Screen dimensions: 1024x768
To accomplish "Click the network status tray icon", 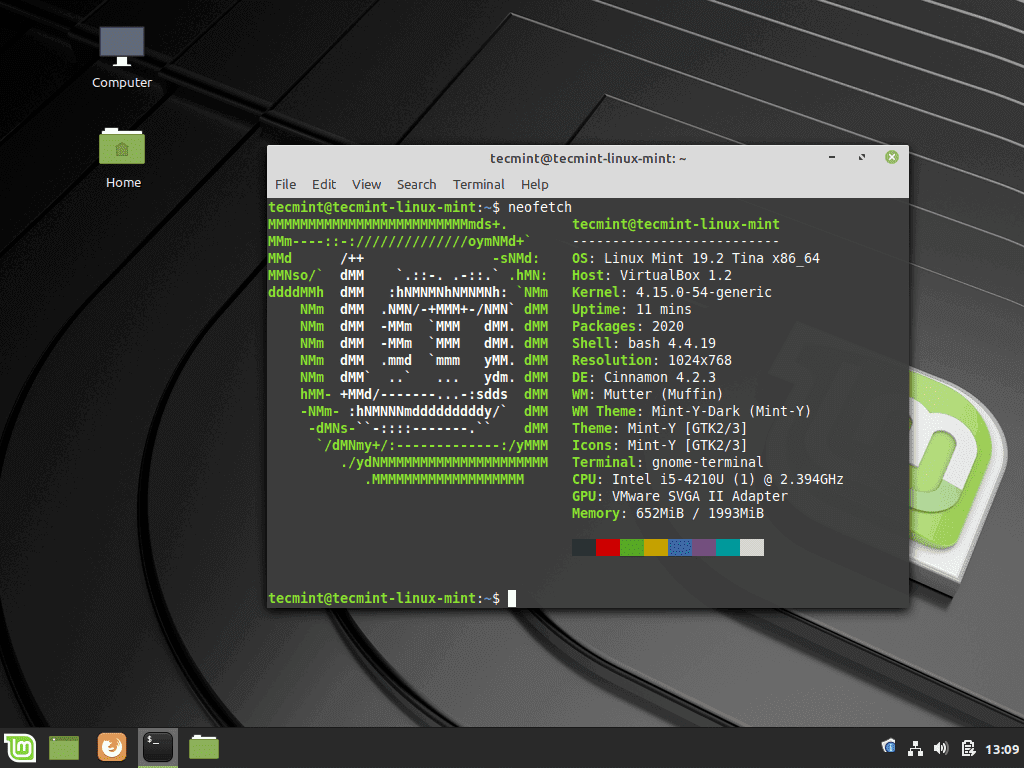I will point(915,747).
